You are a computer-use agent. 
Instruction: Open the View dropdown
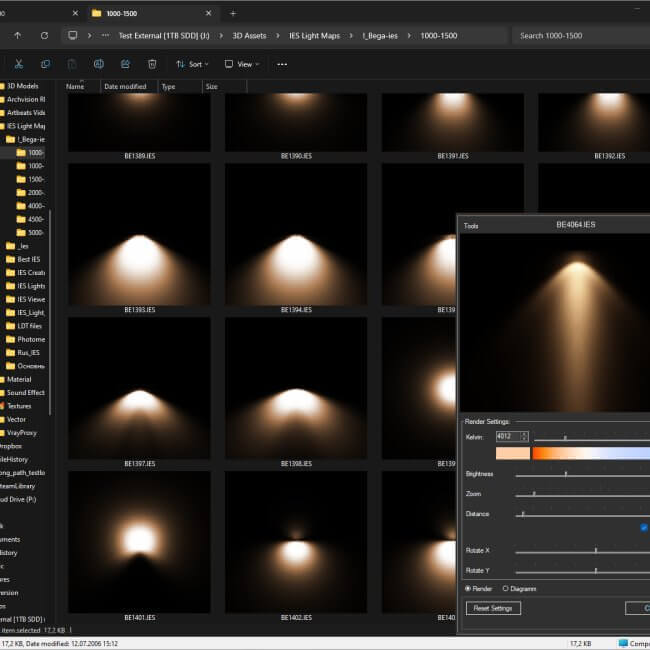point(241,64)
